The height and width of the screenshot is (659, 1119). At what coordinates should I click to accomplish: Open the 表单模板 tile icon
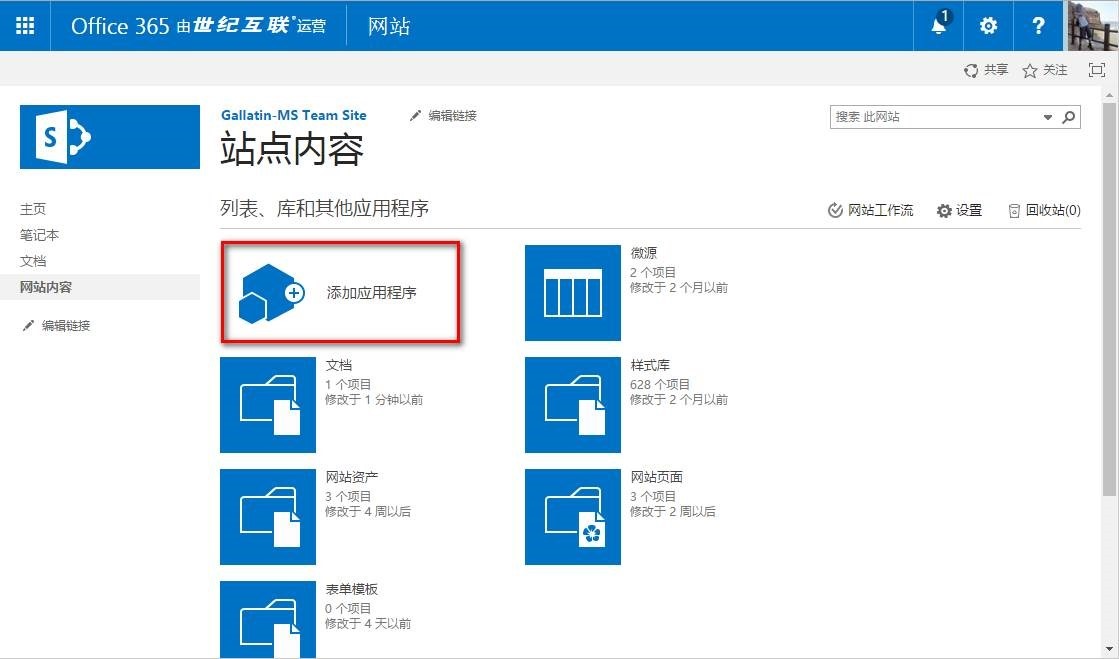point(268,619)
